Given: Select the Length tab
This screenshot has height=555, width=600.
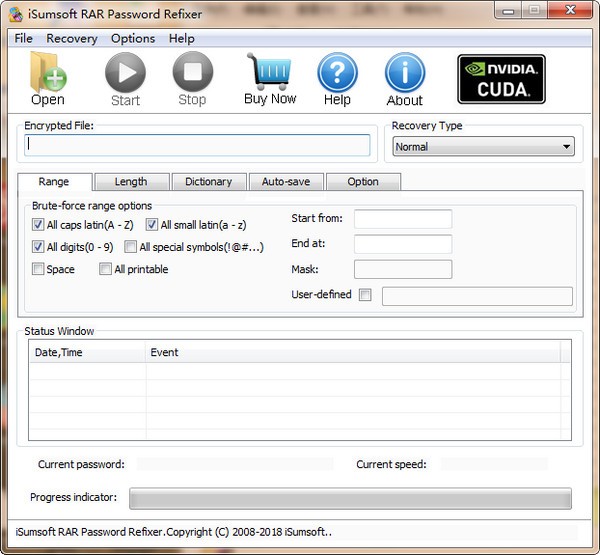Looking at the screenshot, I should [130, 182].
